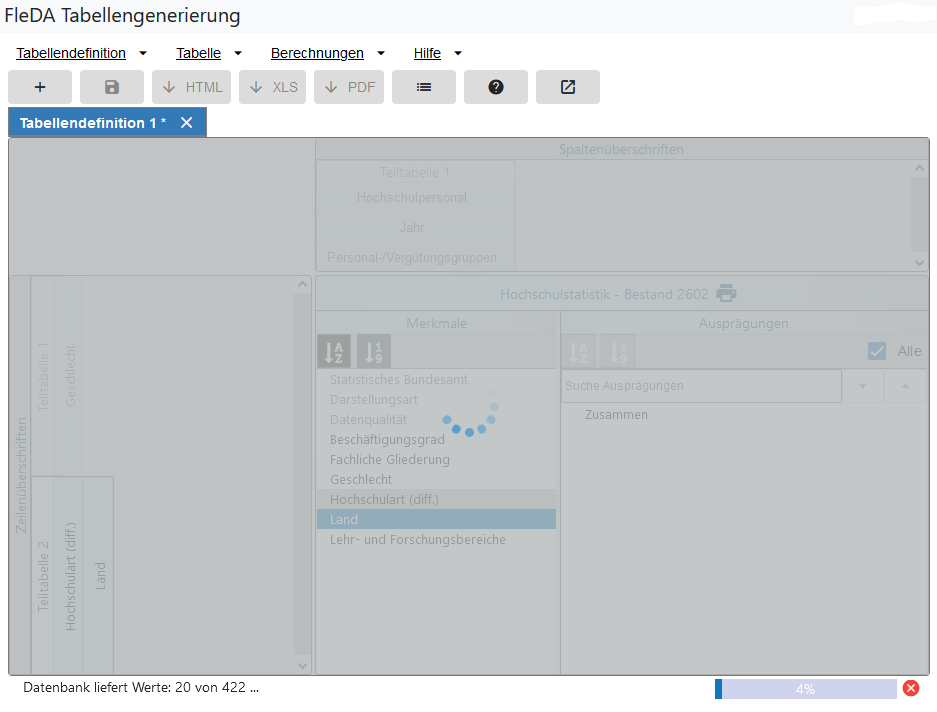Viewport: 937px width, 712px height.
Task: Click the help question mark icon
Action: [x=496, y=87]
